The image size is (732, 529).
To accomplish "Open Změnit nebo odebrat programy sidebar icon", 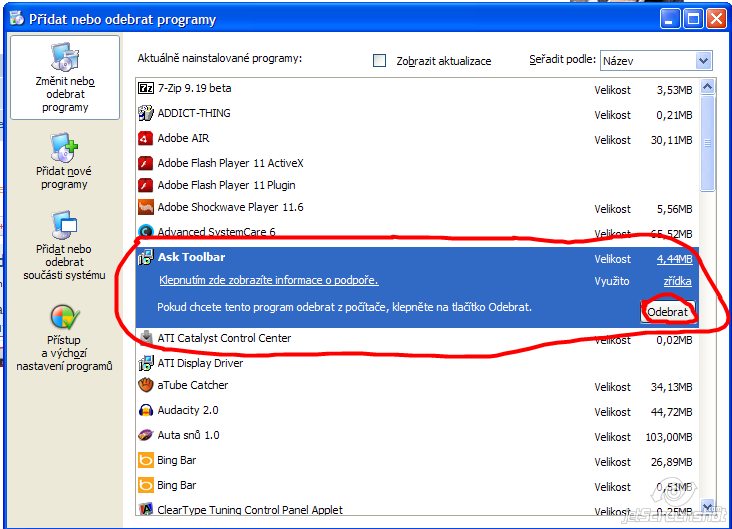I will pyautogui.click(x=65, y=56).
